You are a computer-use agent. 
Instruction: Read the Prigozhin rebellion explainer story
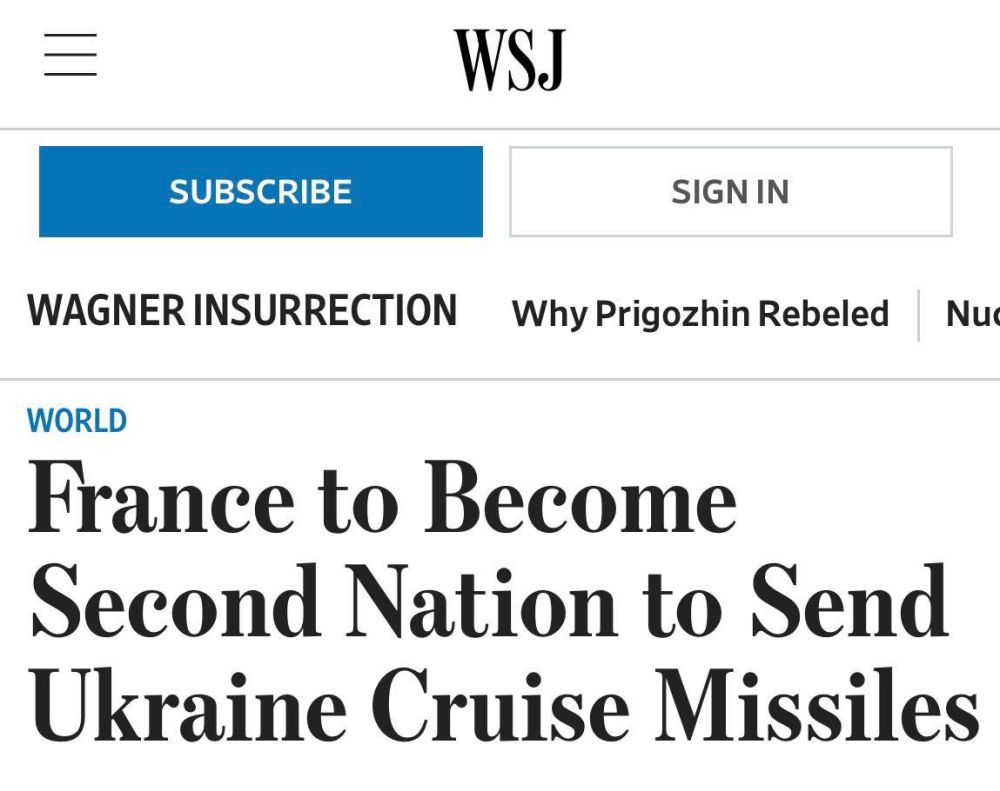coord(700,313)
